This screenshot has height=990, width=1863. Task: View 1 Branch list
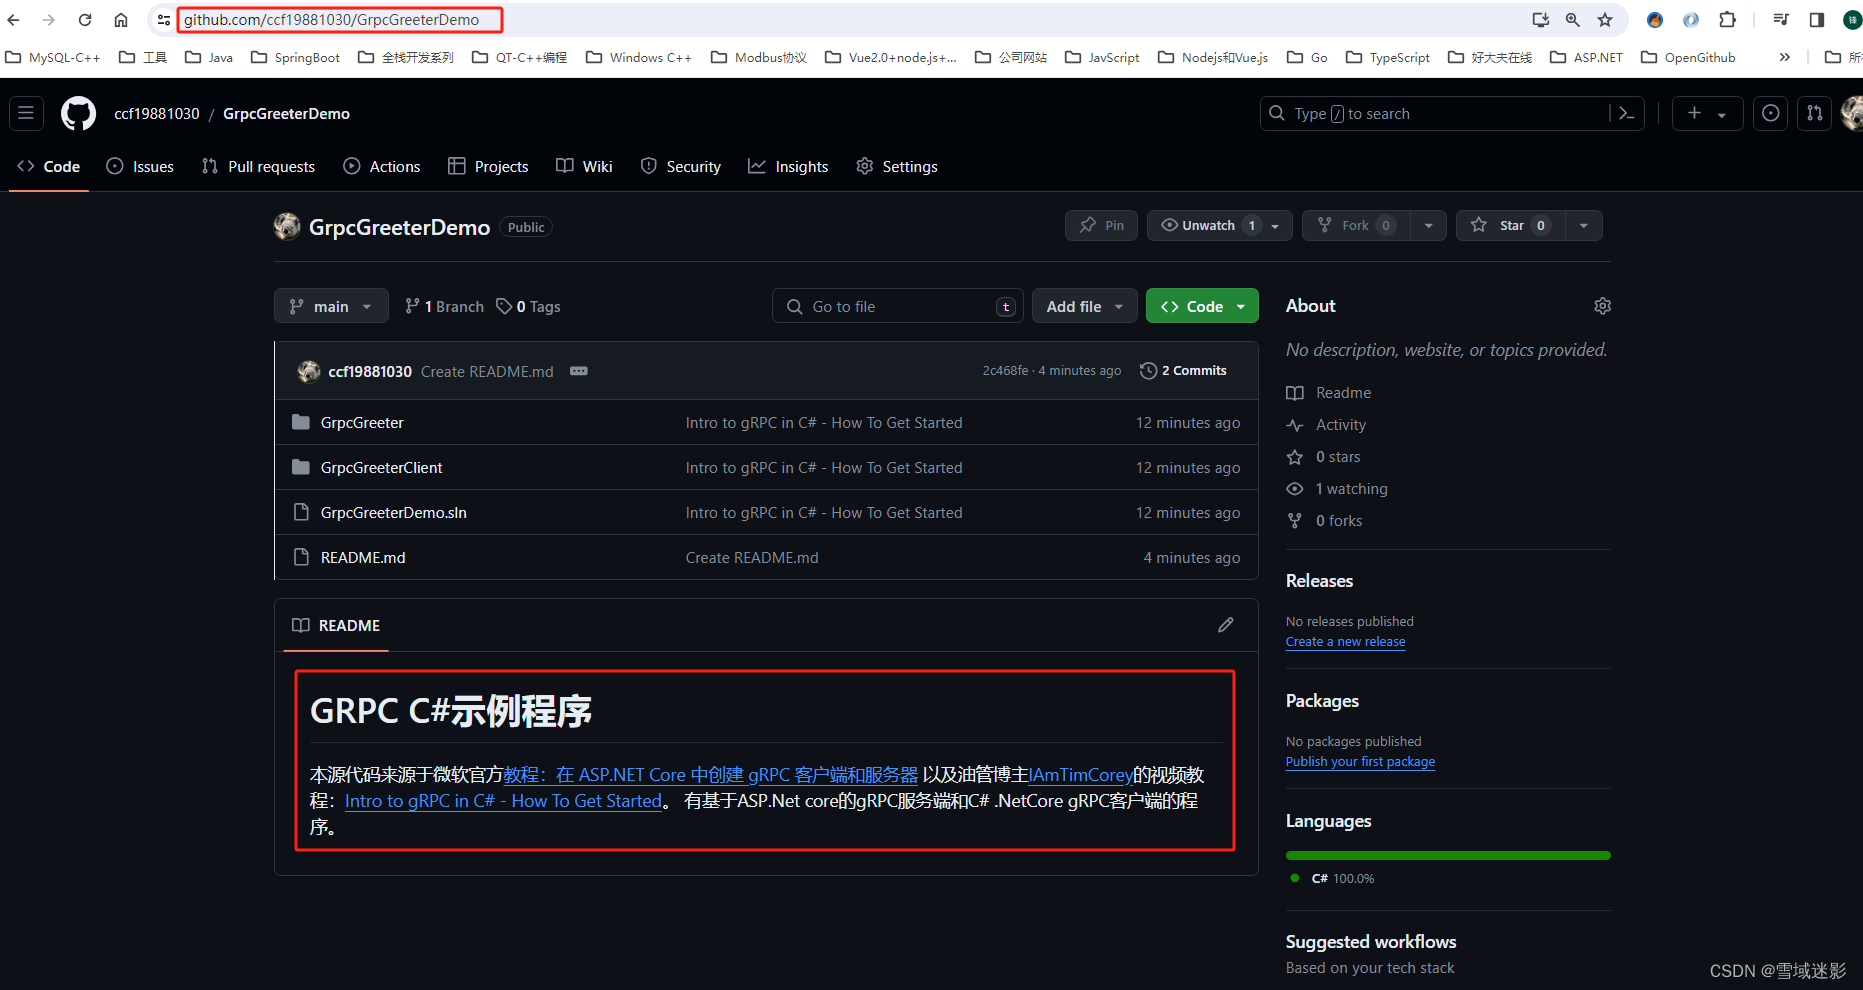[444, 306]
